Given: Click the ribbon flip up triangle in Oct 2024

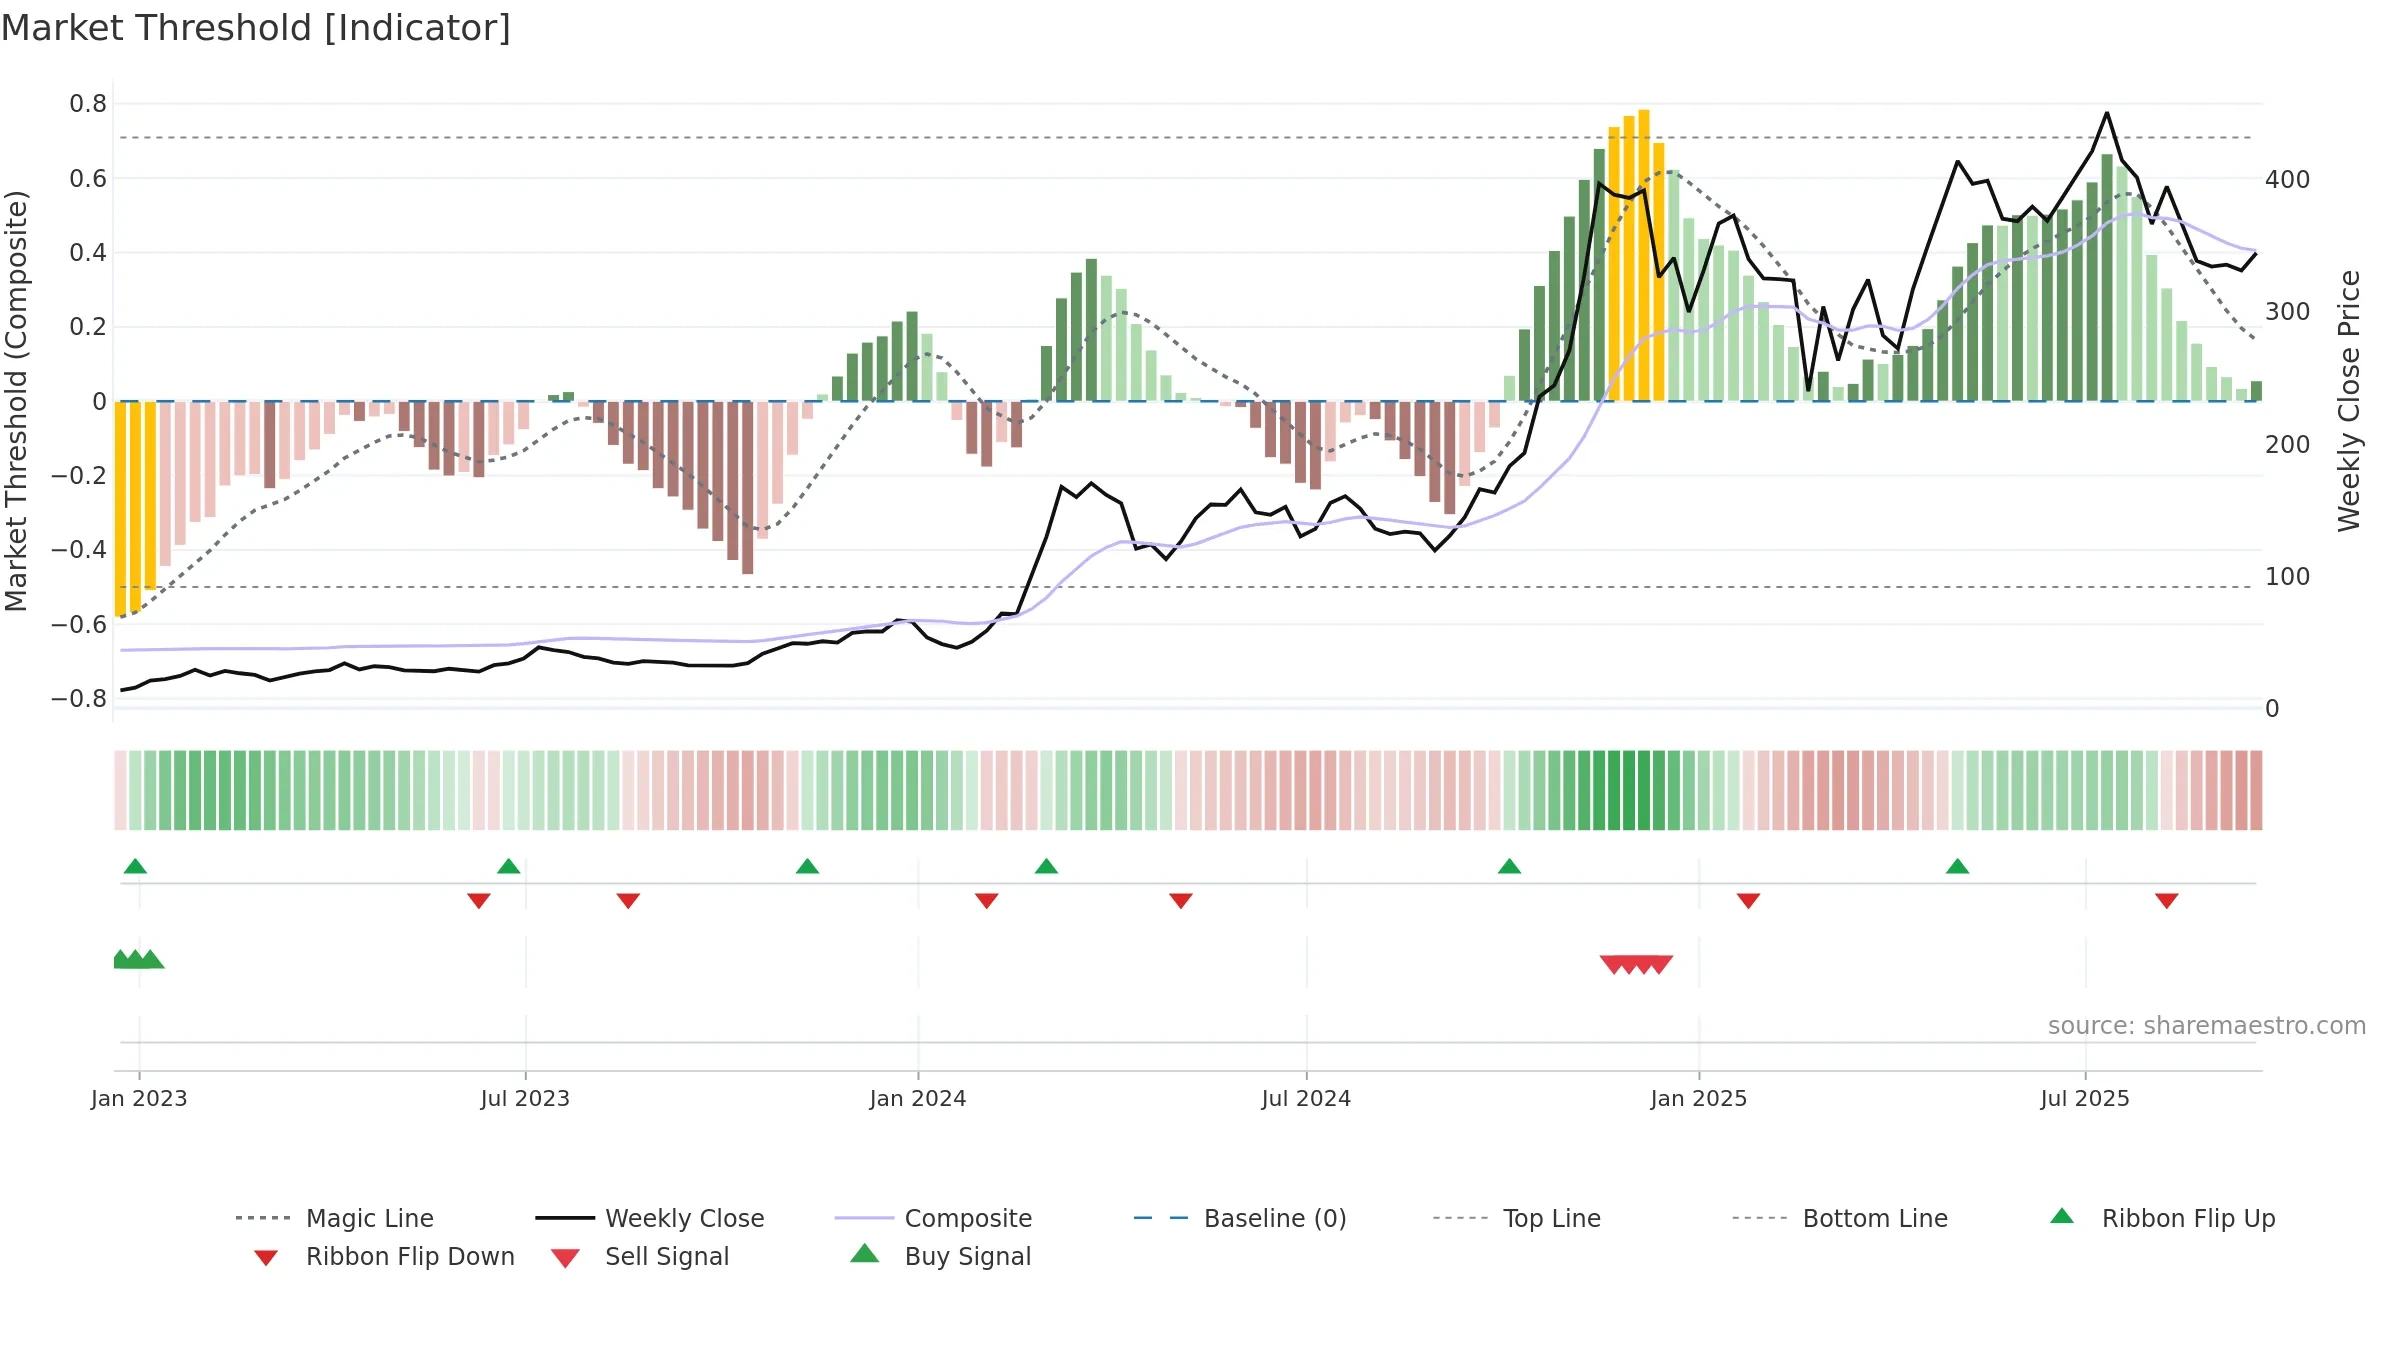Looking at the screenshot, I should 1509,866.
